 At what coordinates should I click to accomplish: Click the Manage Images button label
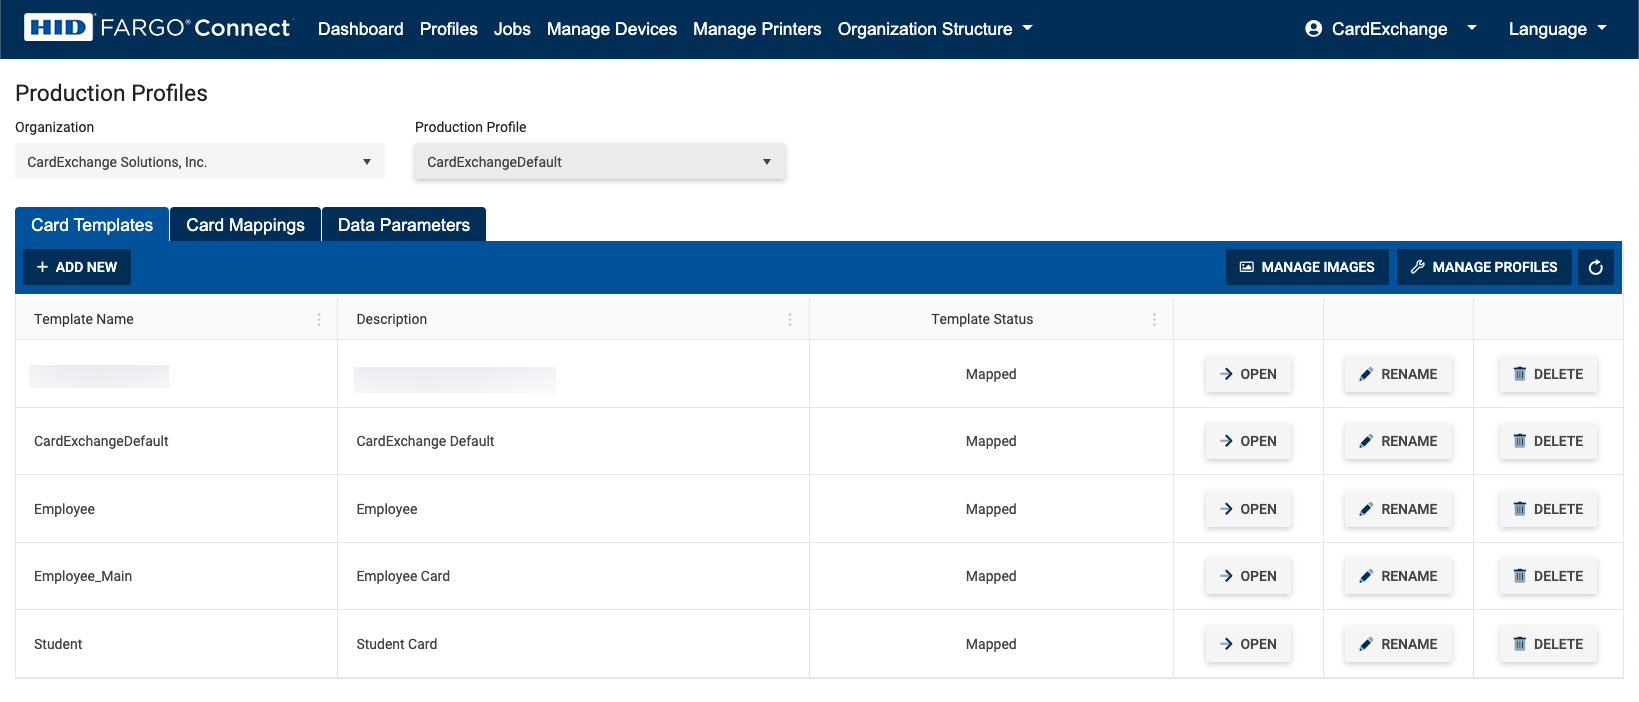[x=1318, y=267]
